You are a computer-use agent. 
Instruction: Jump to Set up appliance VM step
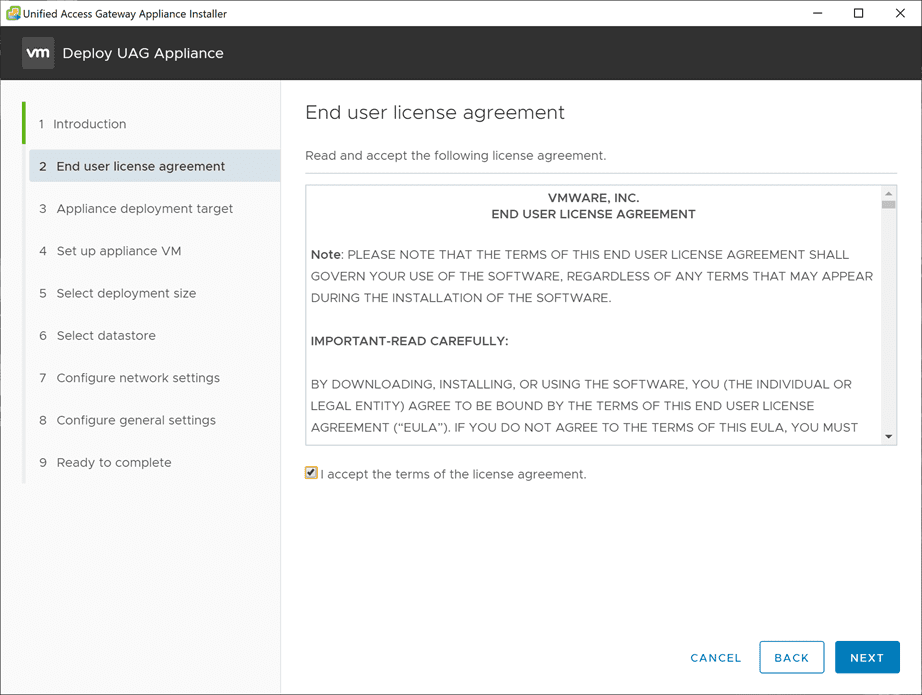(x=119, y=251)
